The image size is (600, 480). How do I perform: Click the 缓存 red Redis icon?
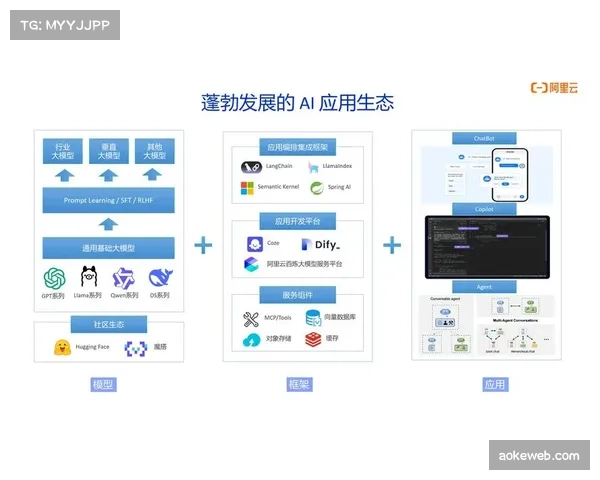tap(313, 339)
